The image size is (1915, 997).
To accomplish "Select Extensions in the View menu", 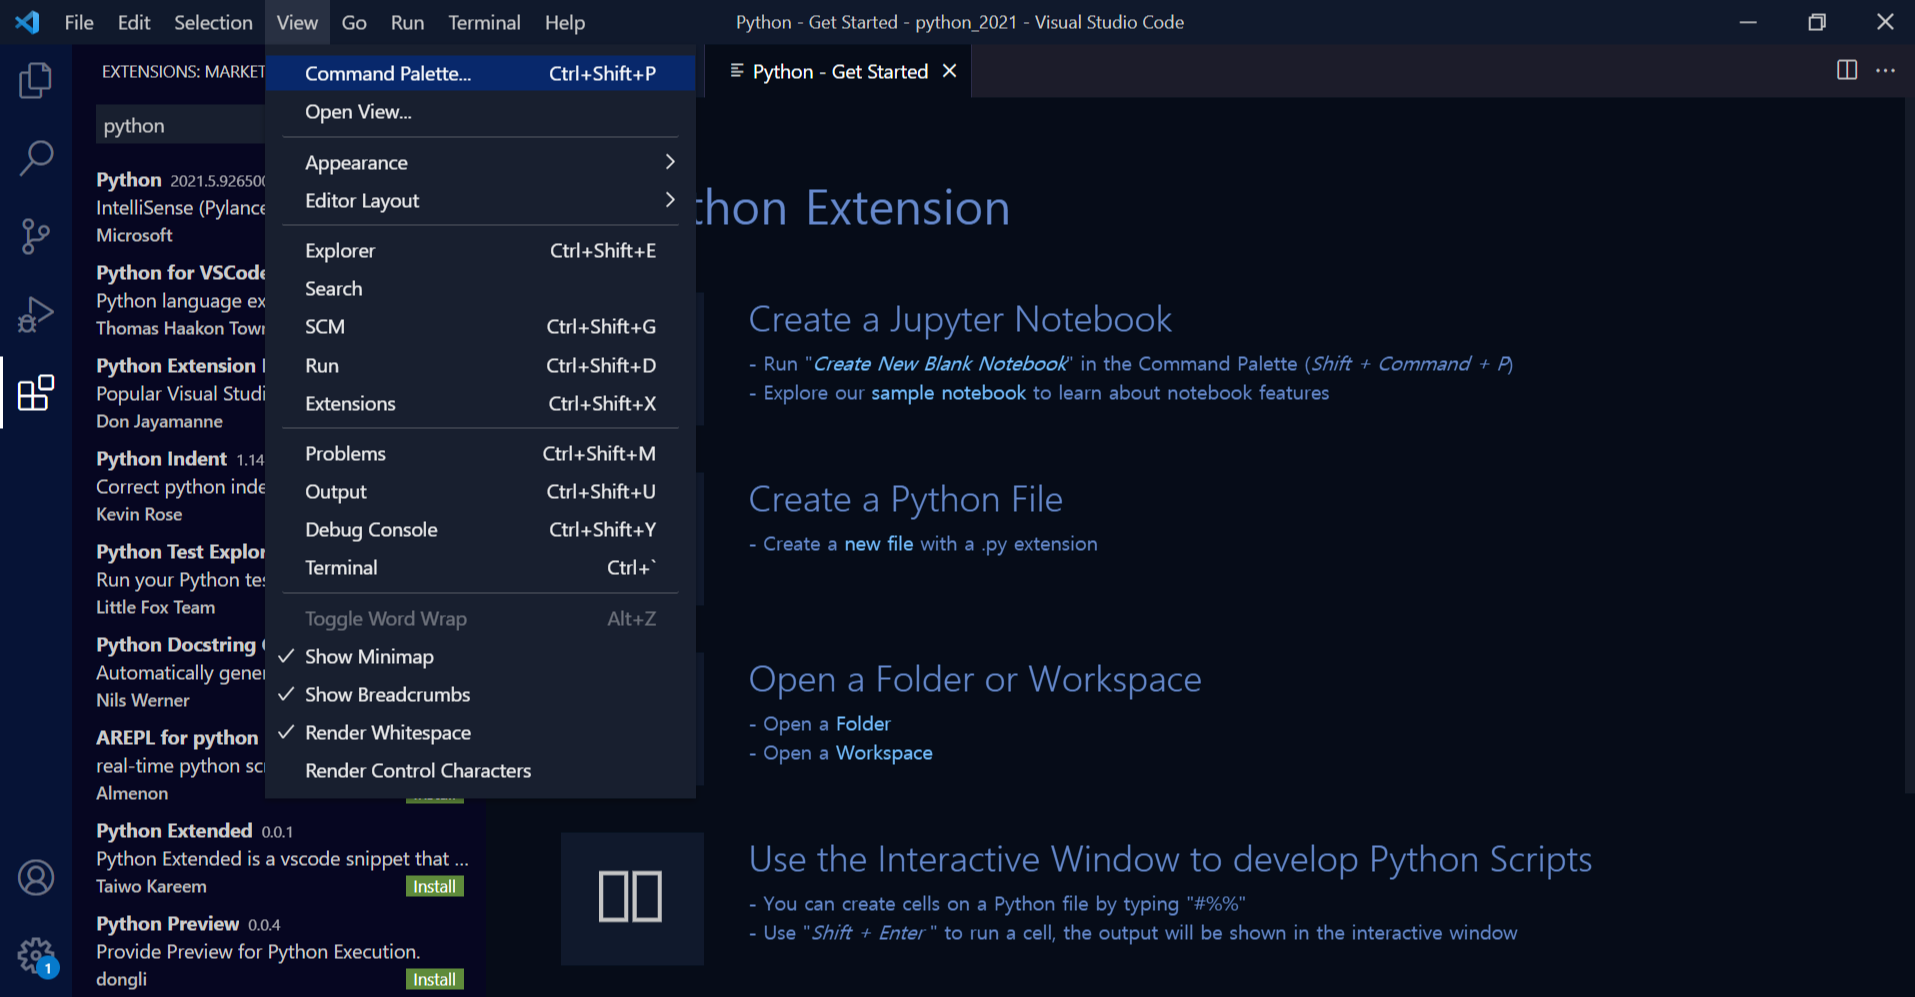I will click(481, 404).
